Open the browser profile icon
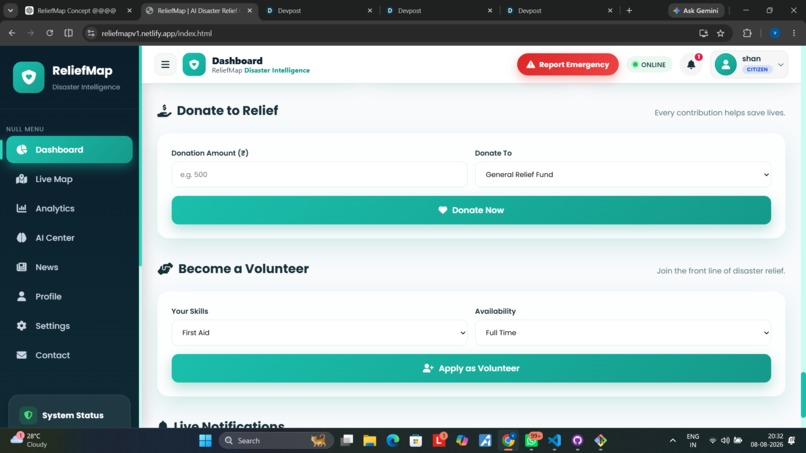Image resolution: width=806 pixels, height=453 pixels. [775, 33]
